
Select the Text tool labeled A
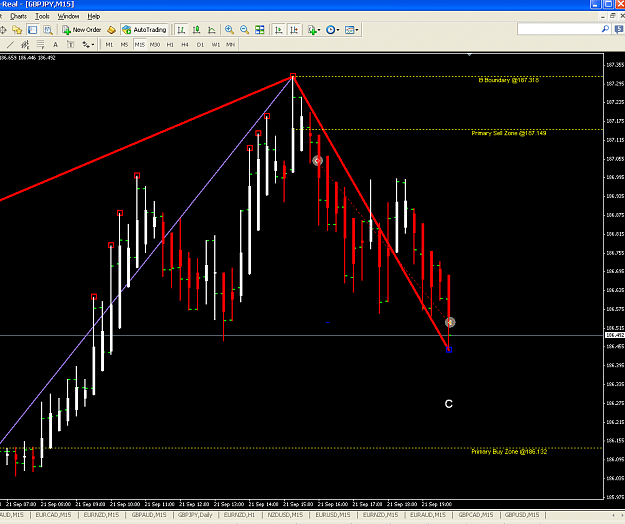pos(55,45)
